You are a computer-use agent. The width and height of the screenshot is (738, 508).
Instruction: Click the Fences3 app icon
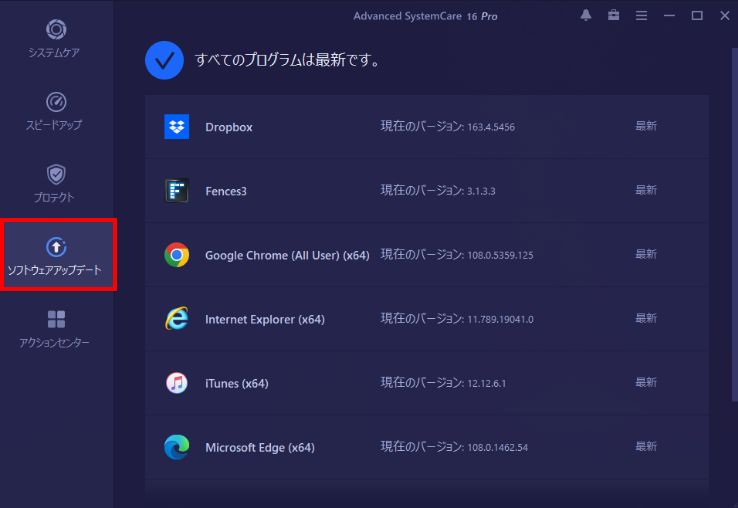[176, 191]
